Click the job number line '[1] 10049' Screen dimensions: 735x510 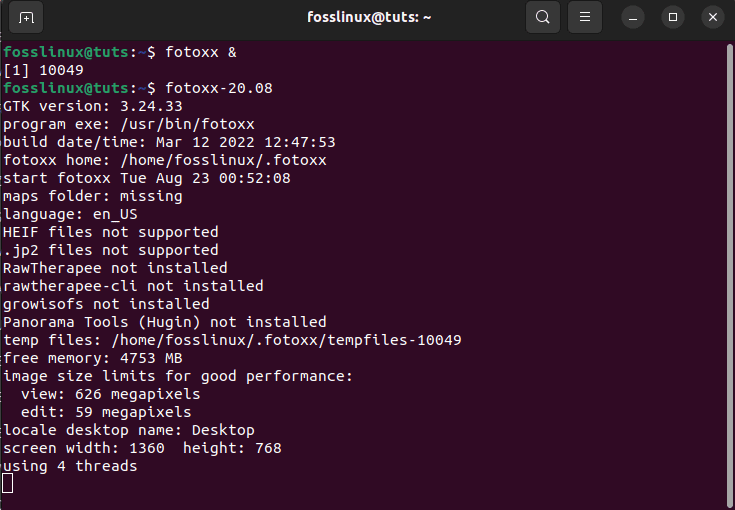[x=43, y=70]
